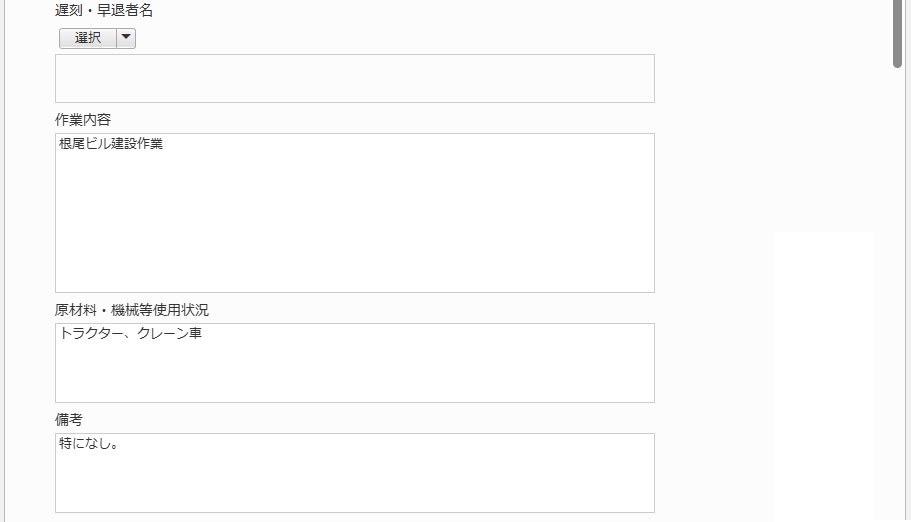Click the word トラクター in the text
911x522 pixels.
pyautogui.click(x=90, y=333)
